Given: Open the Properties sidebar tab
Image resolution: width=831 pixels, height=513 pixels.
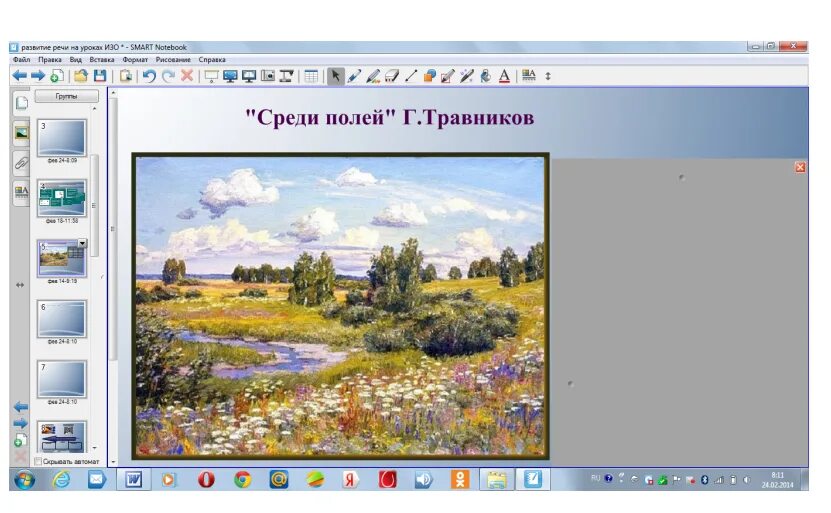Looking at the screenshot, I should pos(21,192).
